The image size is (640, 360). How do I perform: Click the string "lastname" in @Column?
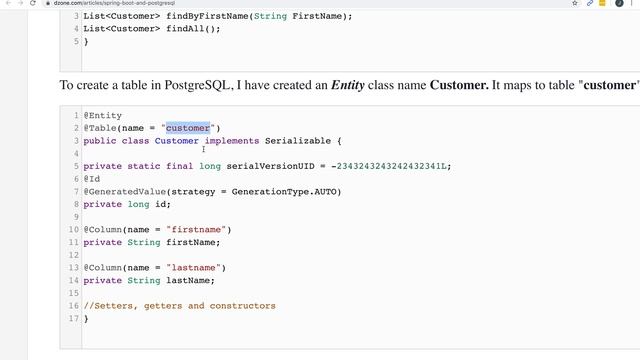click(x=193, y=268)
